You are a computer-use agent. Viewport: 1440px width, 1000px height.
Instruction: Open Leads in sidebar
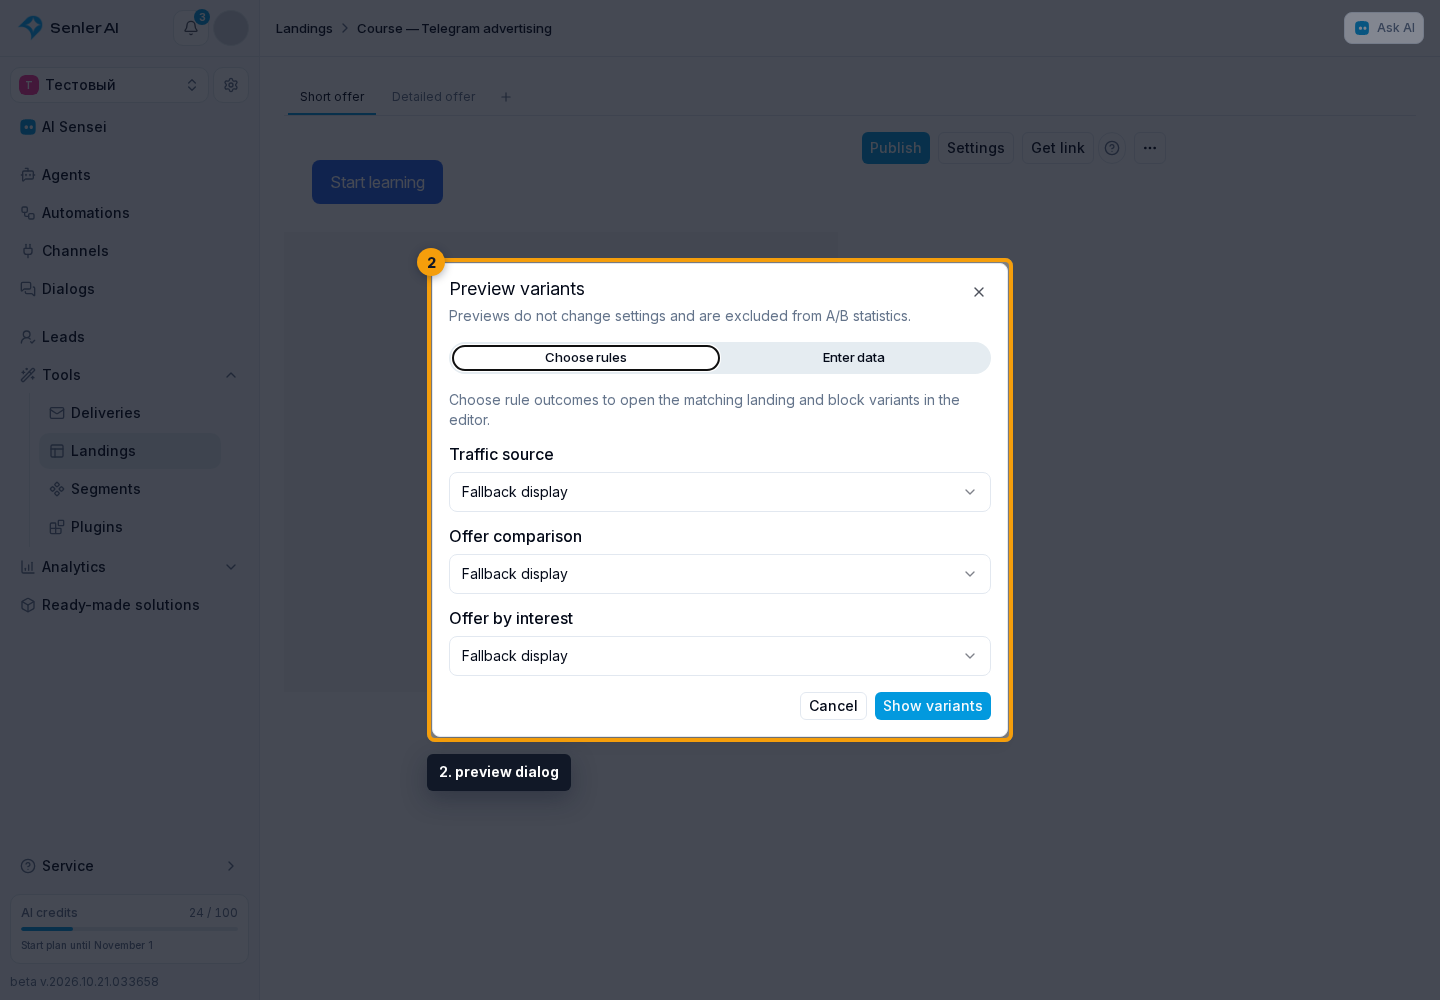130,337
